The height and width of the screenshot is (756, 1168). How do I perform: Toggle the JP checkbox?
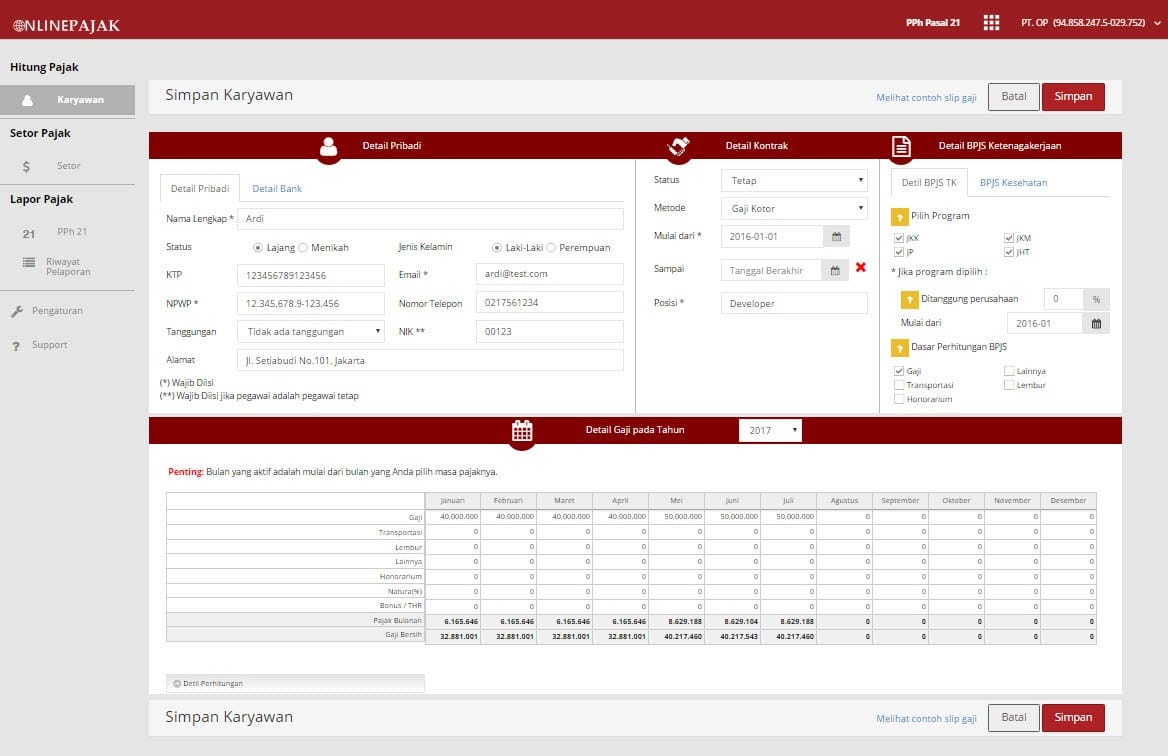899,252
